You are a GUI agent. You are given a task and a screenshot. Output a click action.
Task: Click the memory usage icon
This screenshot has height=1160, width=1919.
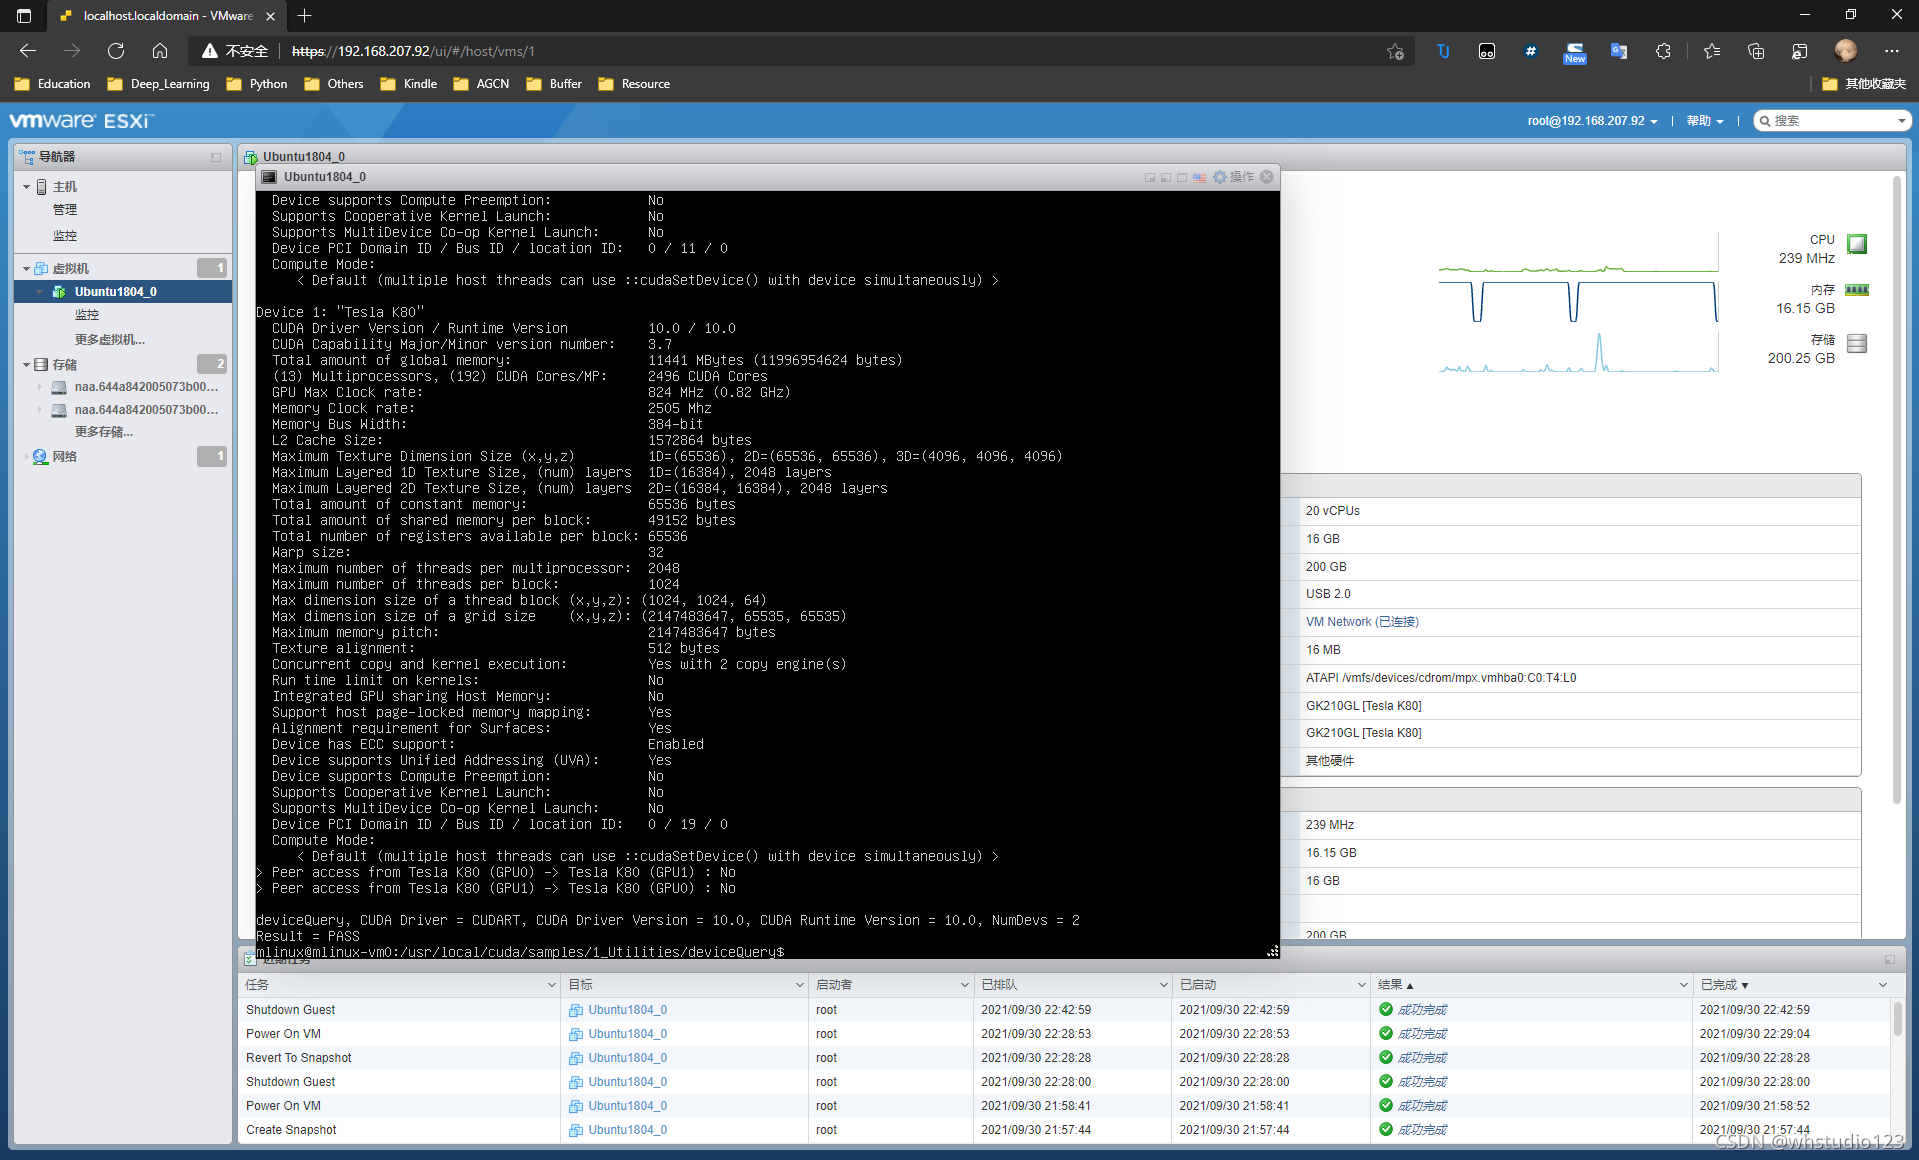click(x=1857, y=290)
